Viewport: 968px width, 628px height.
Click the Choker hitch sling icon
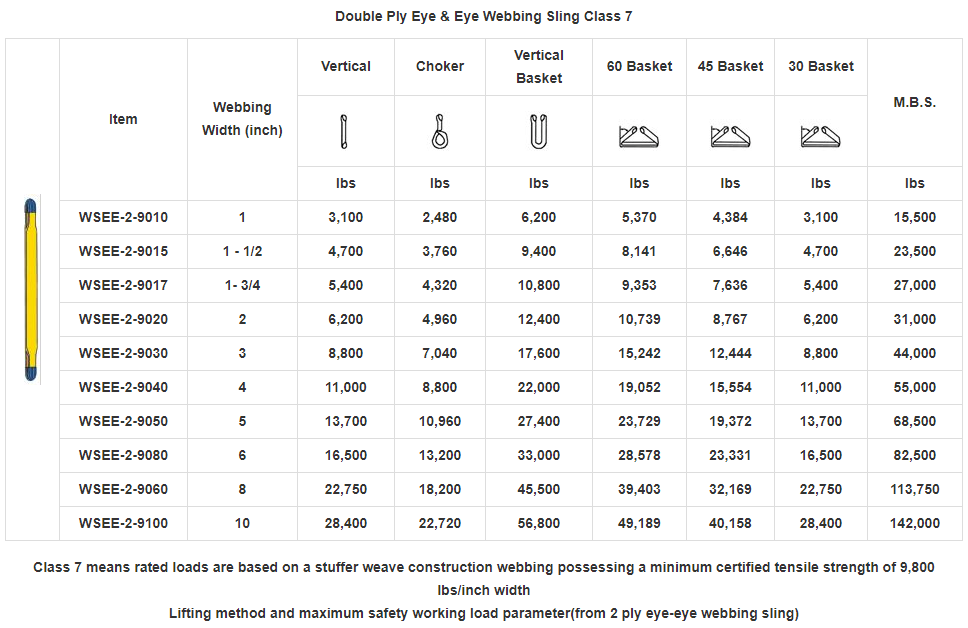click(x=440, y=132)
